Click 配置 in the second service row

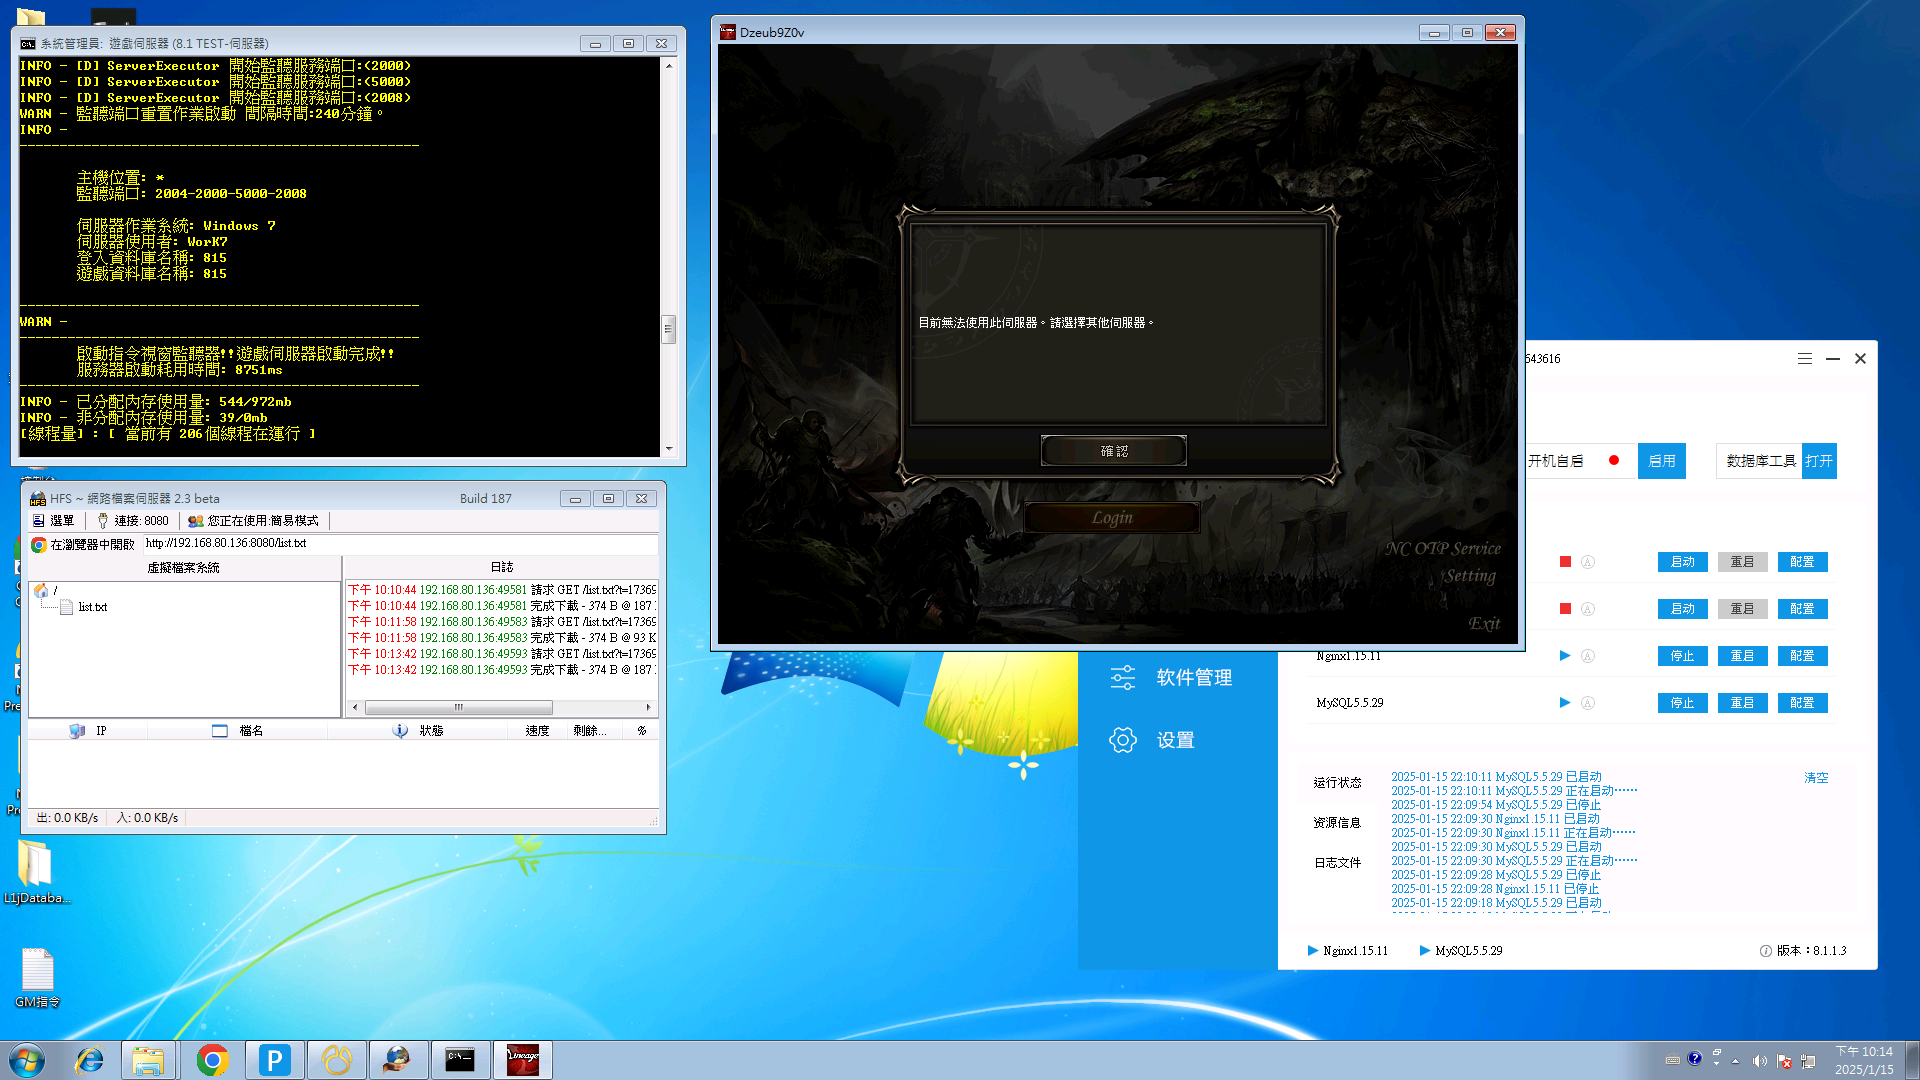coord(1802,609)
